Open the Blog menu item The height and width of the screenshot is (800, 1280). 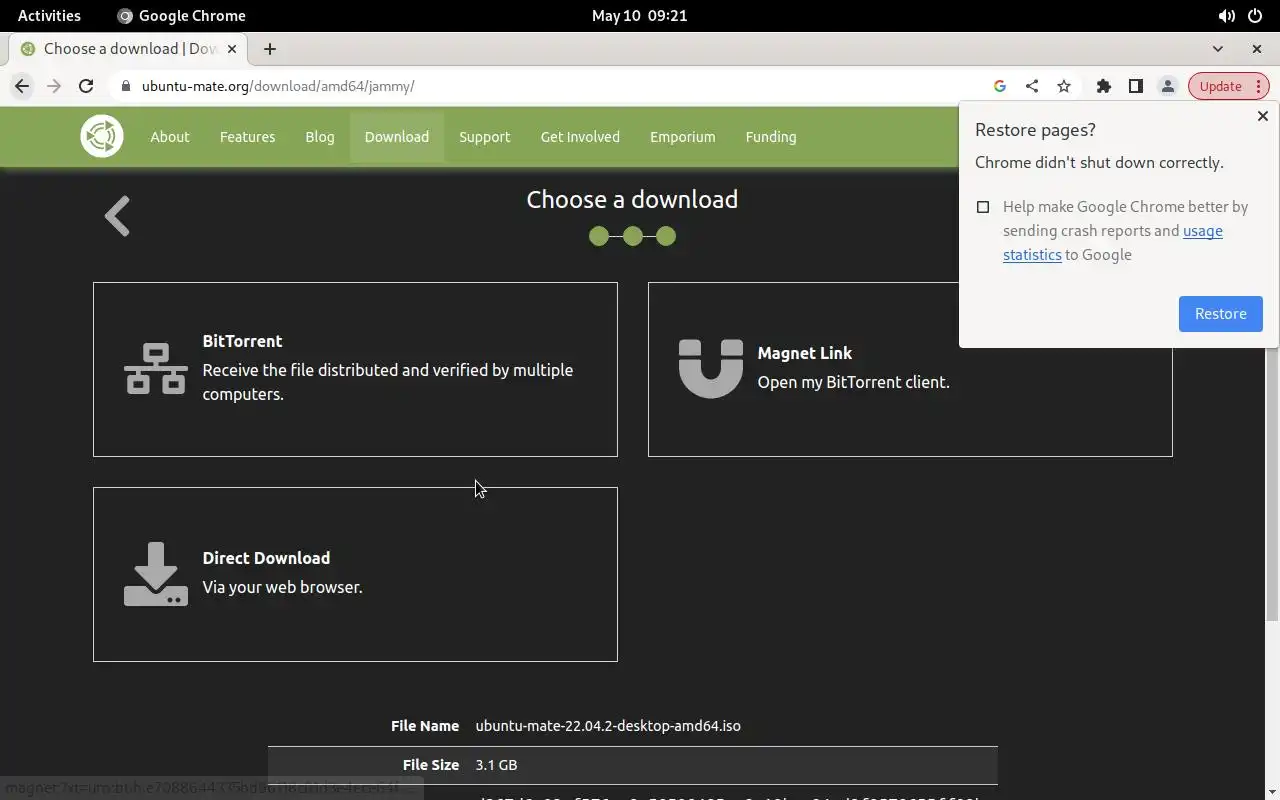coord(320,137)
